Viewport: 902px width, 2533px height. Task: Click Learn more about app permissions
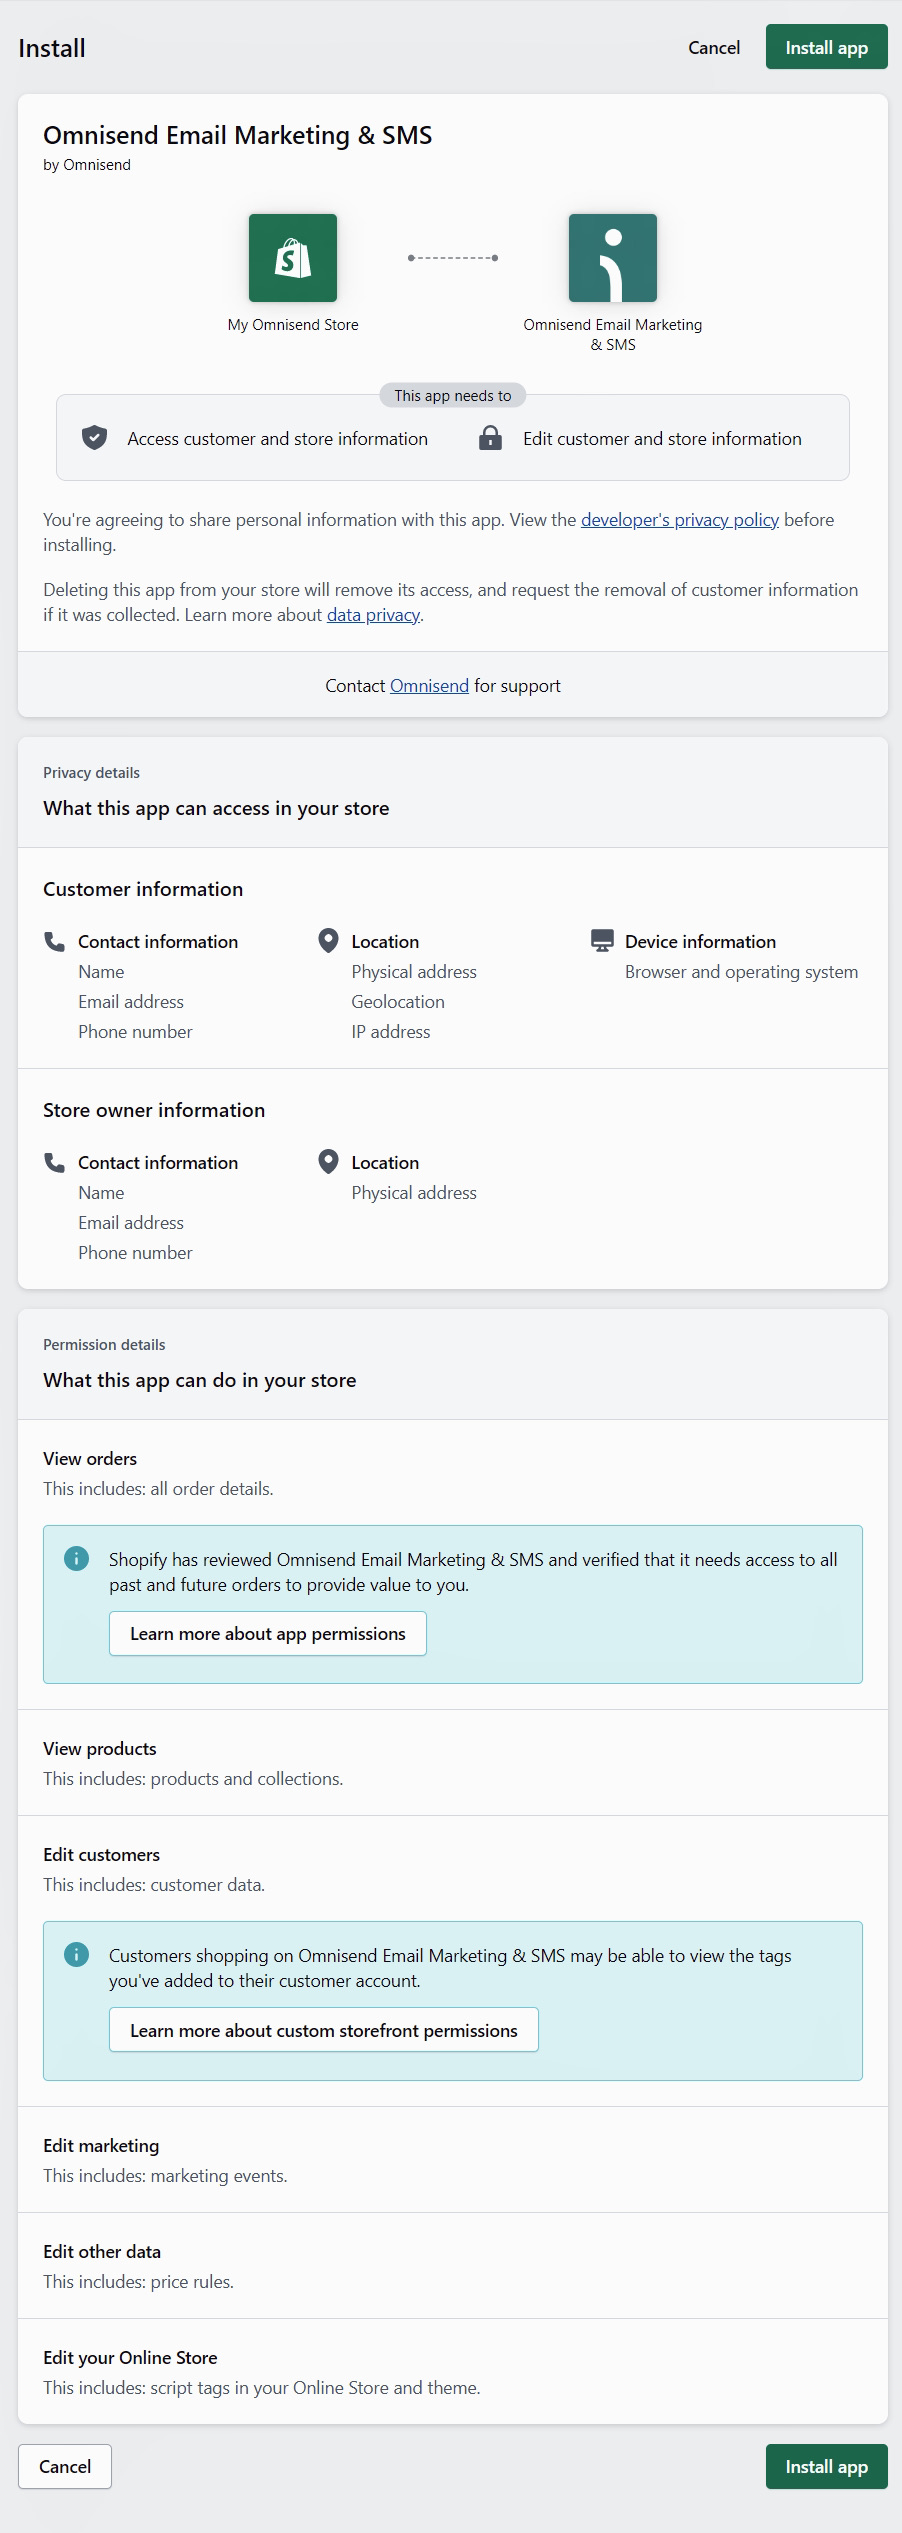[267, 1633]
